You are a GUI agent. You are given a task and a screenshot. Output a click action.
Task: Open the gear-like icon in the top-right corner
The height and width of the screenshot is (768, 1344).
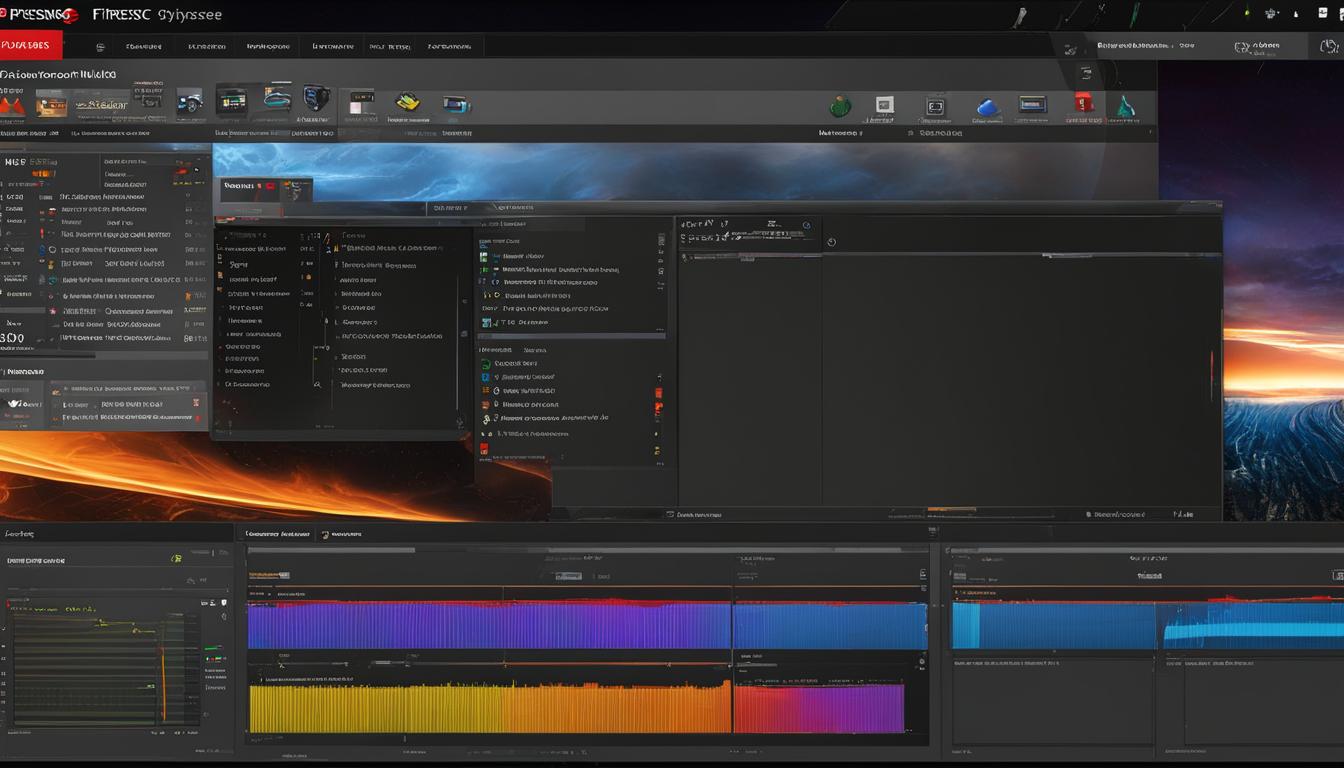pyautogui.click(x=1272, y=14)
